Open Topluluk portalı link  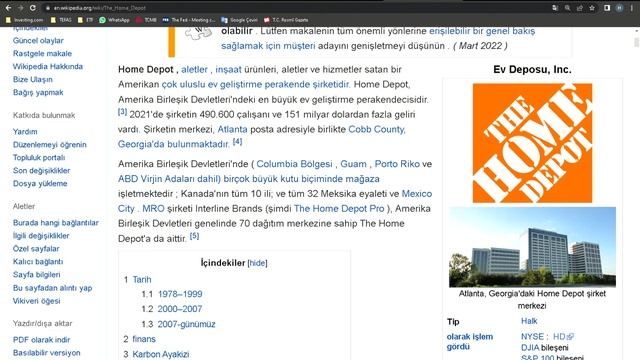pyautogui.click(x=39, y=158)
